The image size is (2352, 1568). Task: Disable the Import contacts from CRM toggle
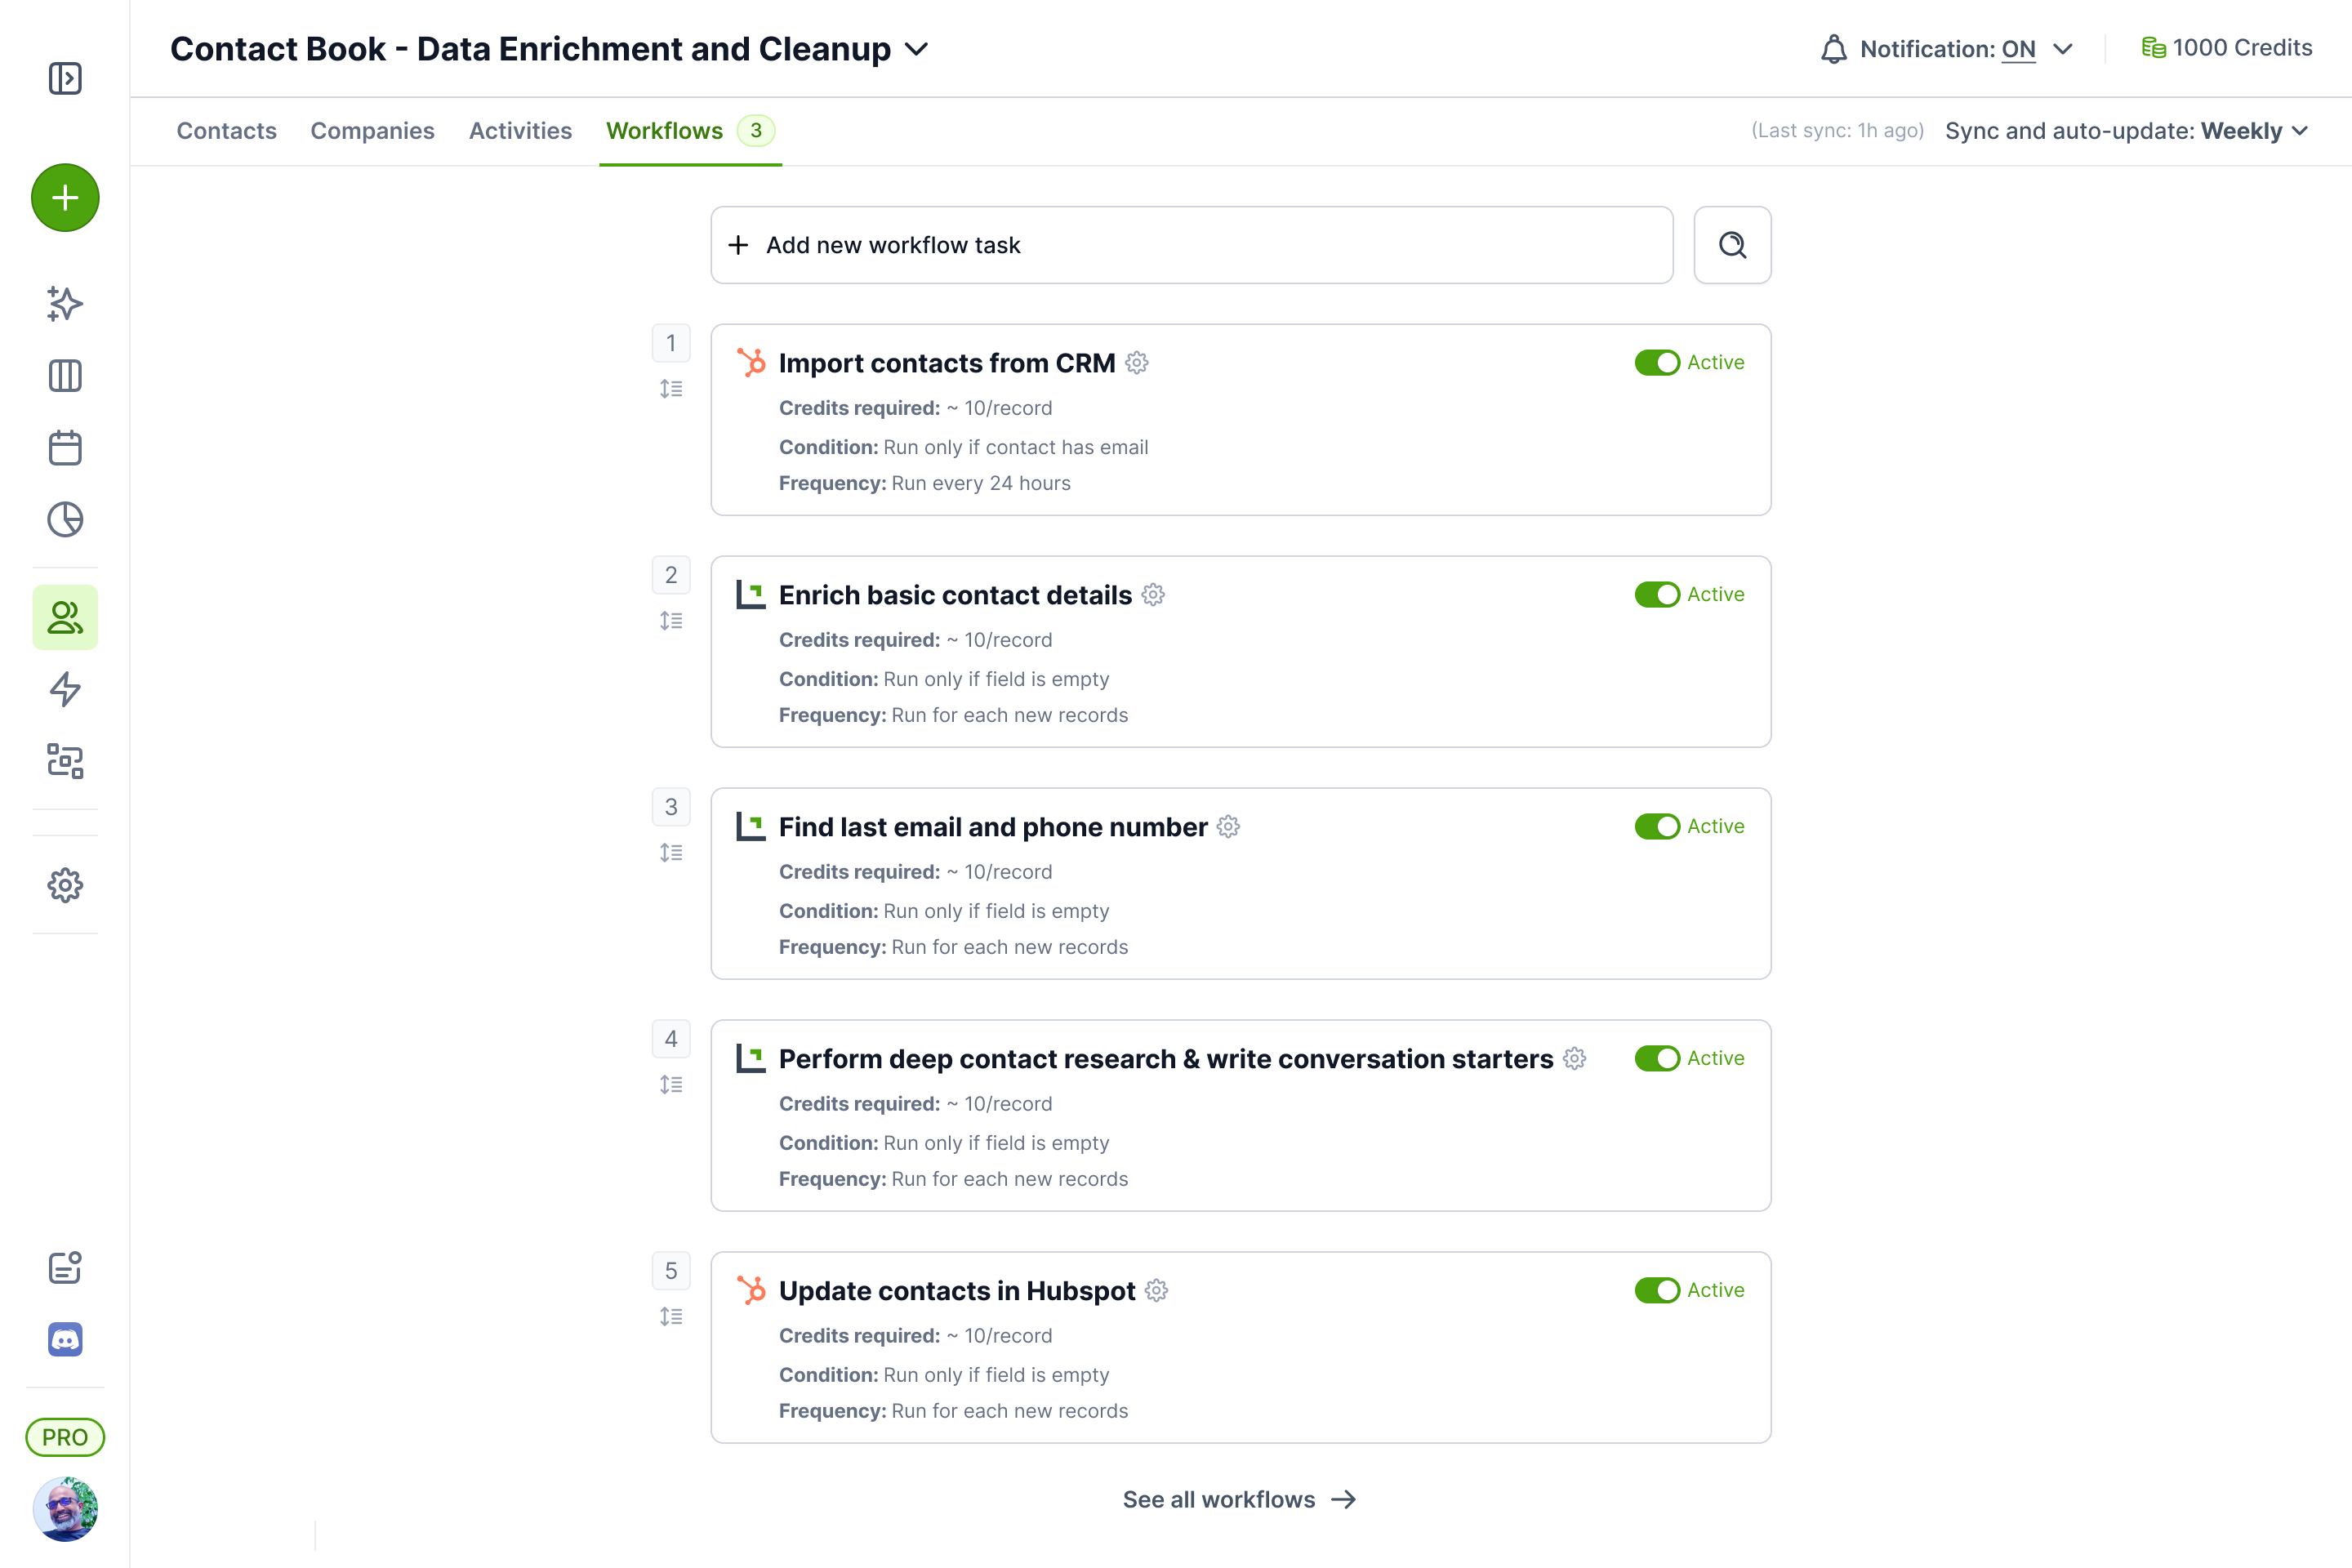tap(1656, 363)
